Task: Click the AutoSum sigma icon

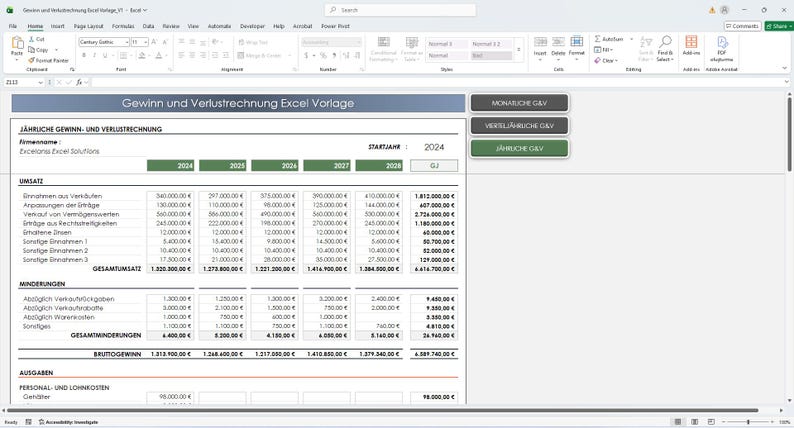Action: coord(598,39)
